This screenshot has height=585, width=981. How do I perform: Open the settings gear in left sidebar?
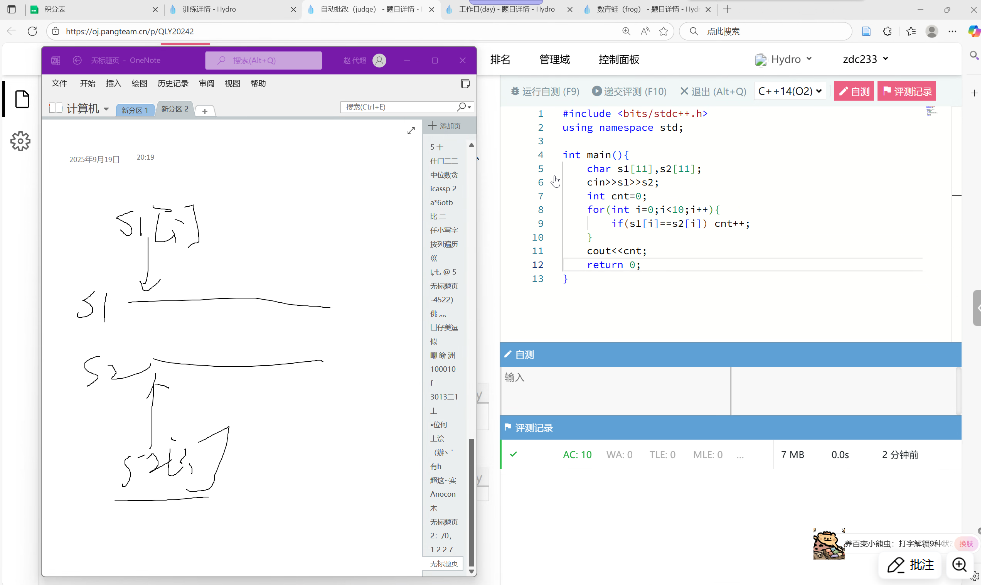point(20,141)
